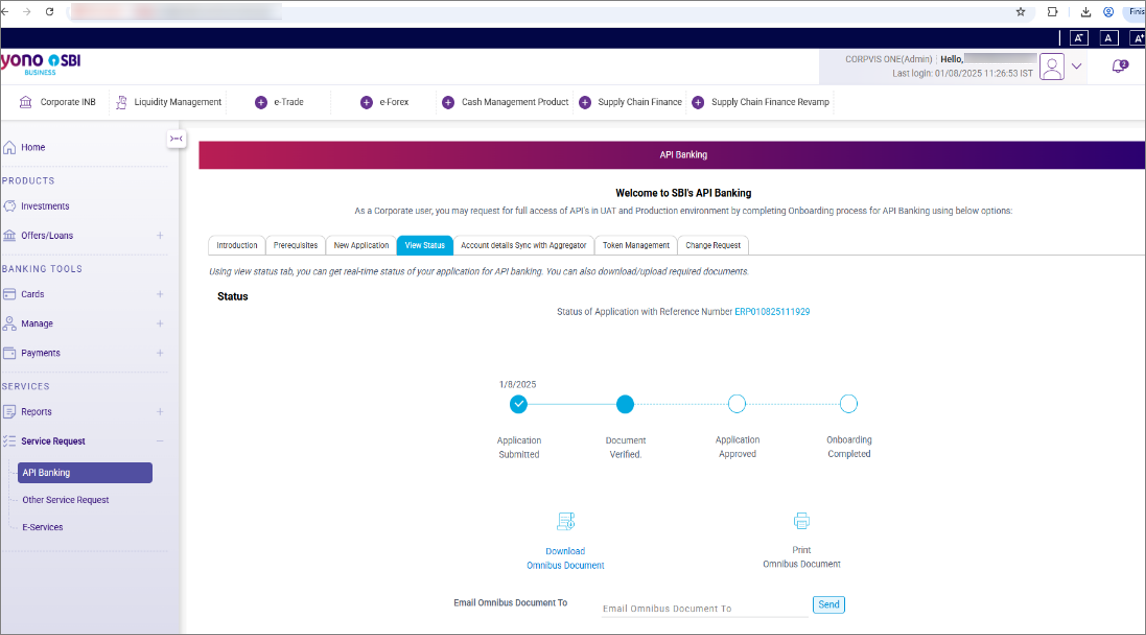Click the browser back arrow
This screenshot has width=1146, height=635.
(4, 12)
